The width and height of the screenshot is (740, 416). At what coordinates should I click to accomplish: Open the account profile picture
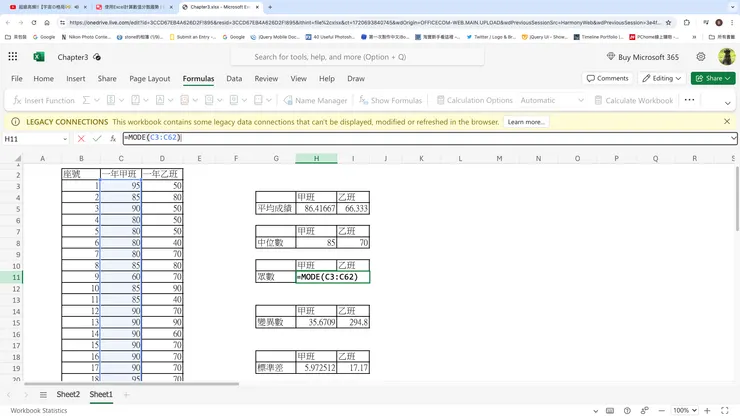click(726, 57)
